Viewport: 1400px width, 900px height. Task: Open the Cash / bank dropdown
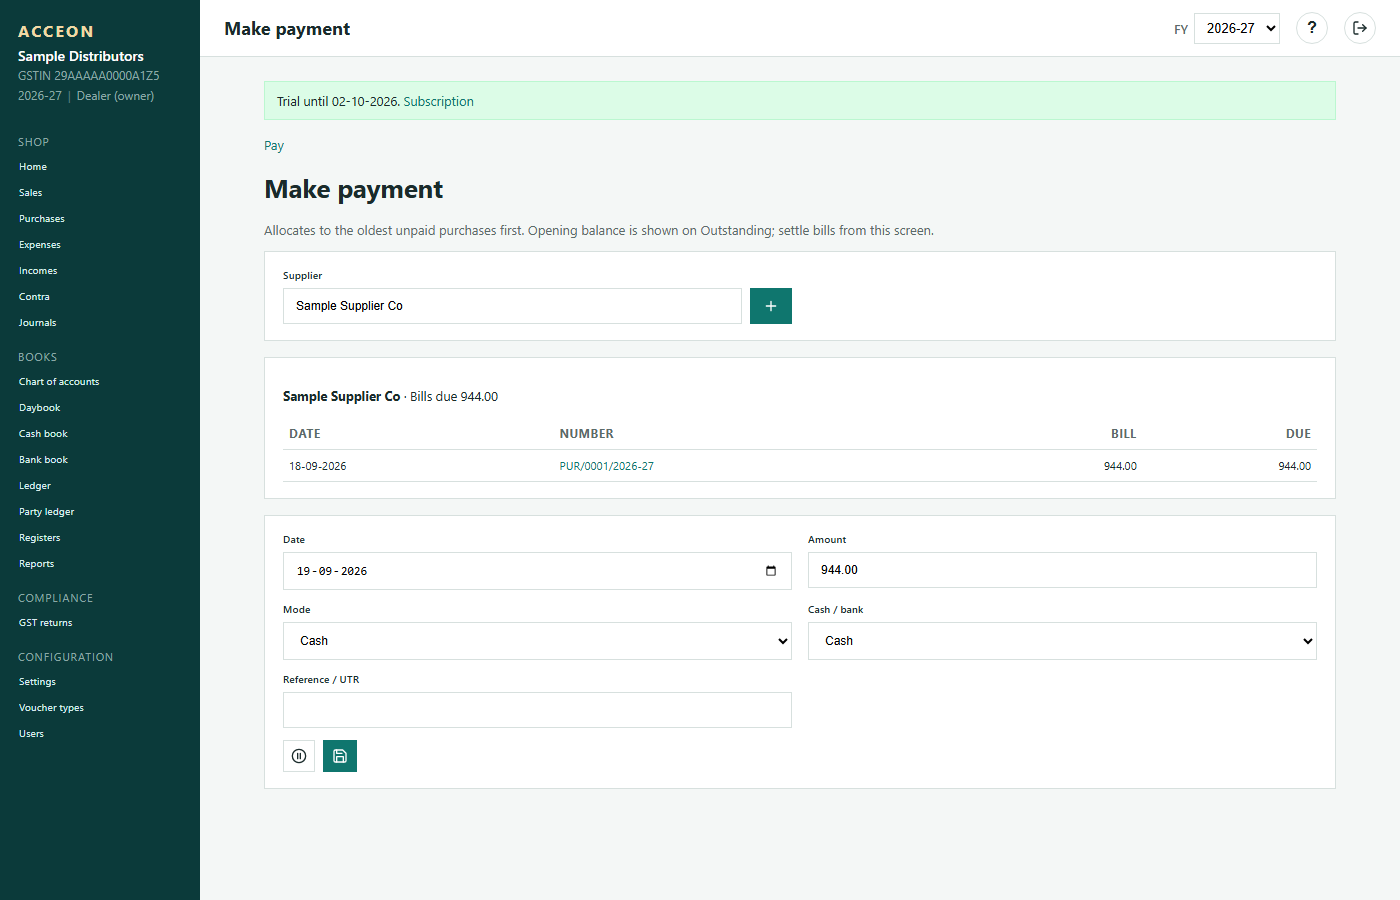pos(1062,641)
